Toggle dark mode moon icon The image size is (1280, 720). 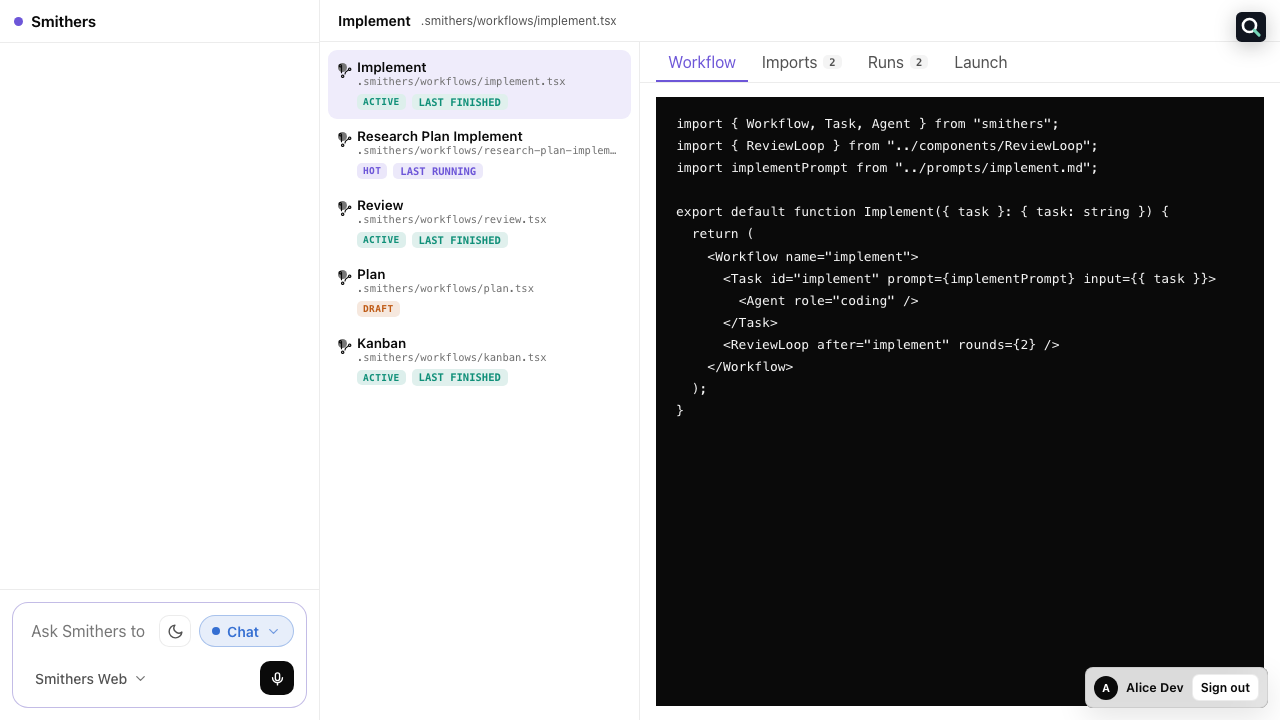[175, 631]
